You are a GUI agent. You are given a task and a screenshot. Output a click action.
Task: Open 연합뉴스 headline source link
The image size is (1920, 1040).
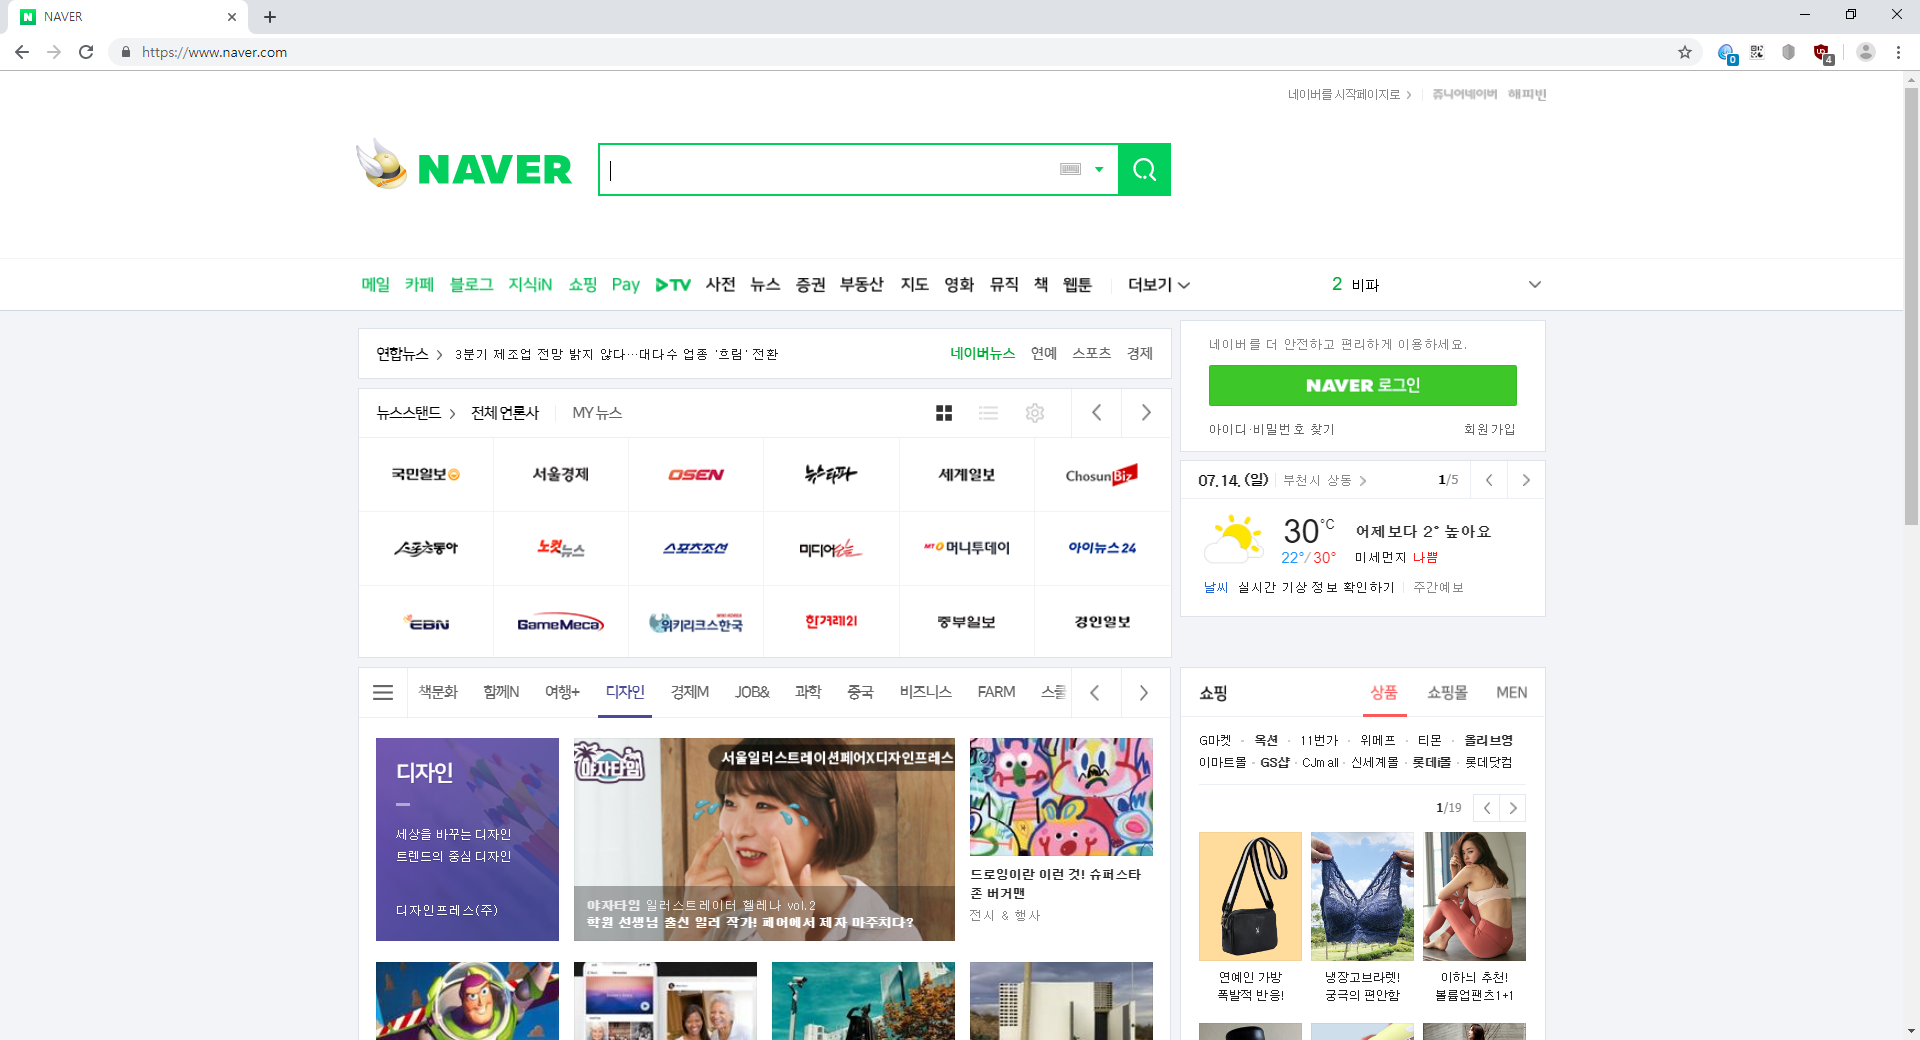[409, 354]
